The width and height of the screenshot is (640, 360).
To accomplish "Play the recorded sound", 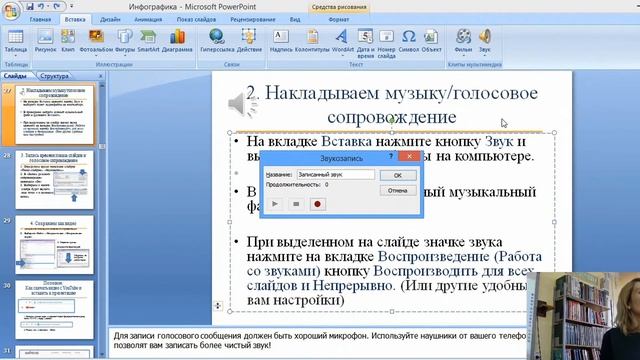I will (275, 204).
